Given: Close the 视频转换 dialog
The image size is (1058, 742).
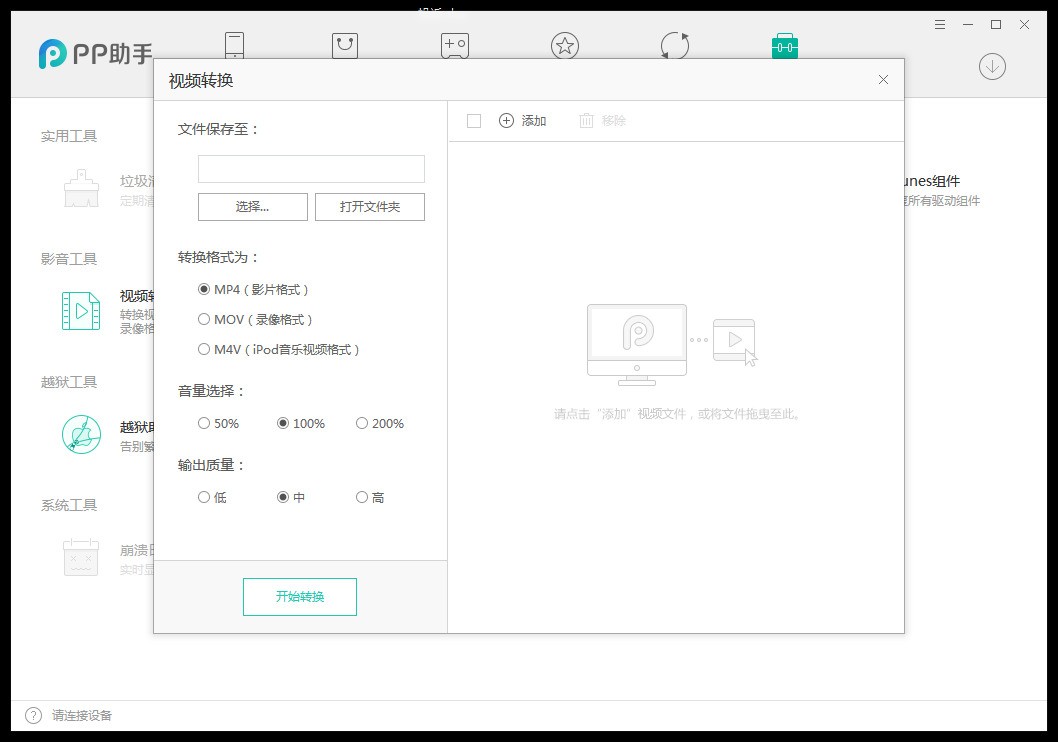Looking at the screenshot, I should tap(883, 80).
